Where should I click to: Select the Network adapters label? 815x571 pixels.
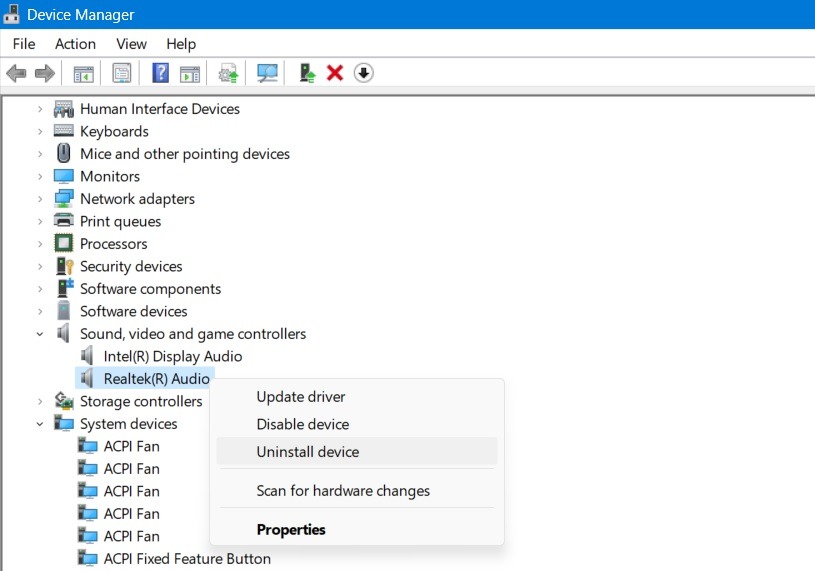click(x=137, y=198)
